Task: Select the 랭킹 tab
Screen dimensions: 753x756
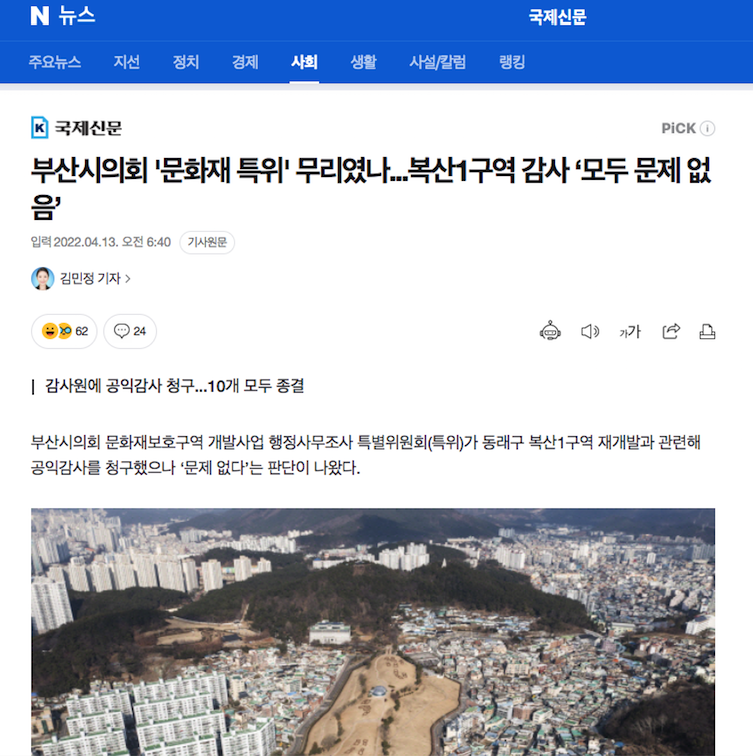Action: (x=512, y=62)
